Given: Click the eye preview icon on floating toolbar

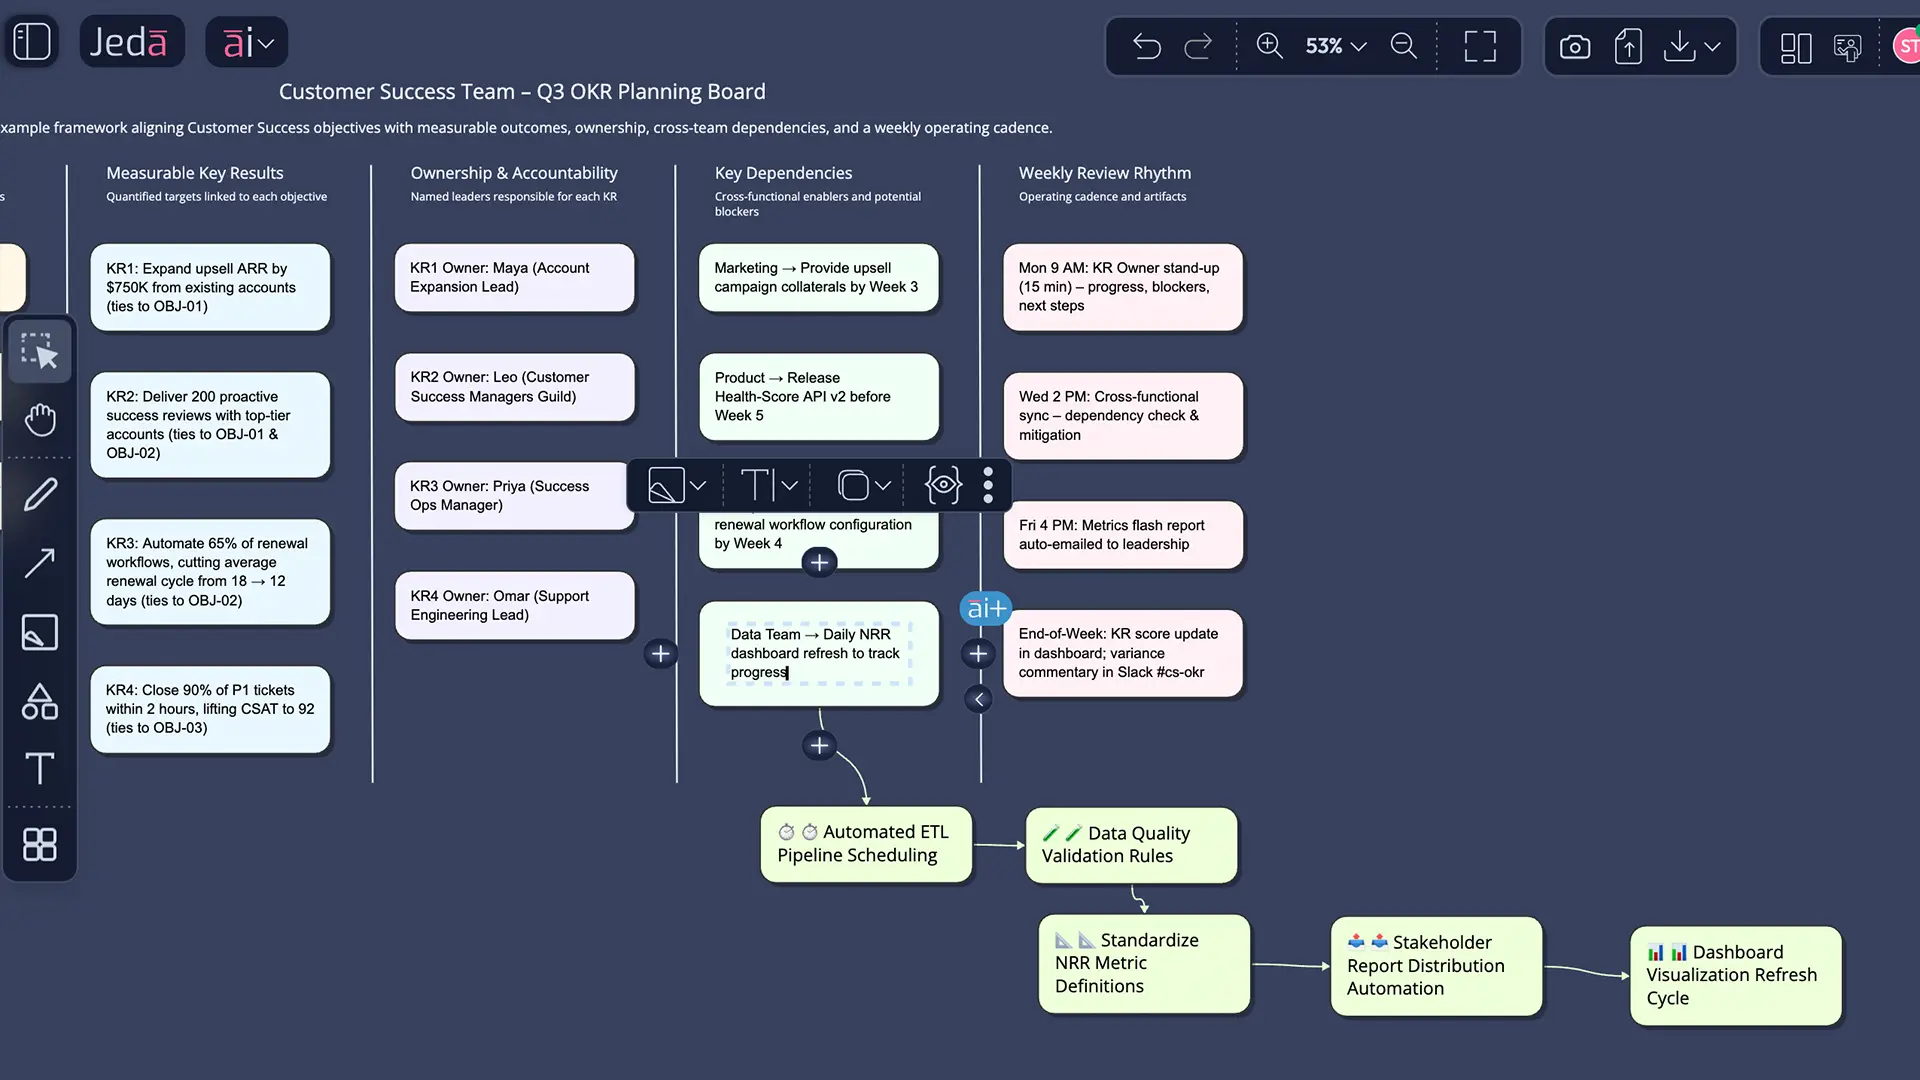Looking at the screenshot, I should (941, 485).
